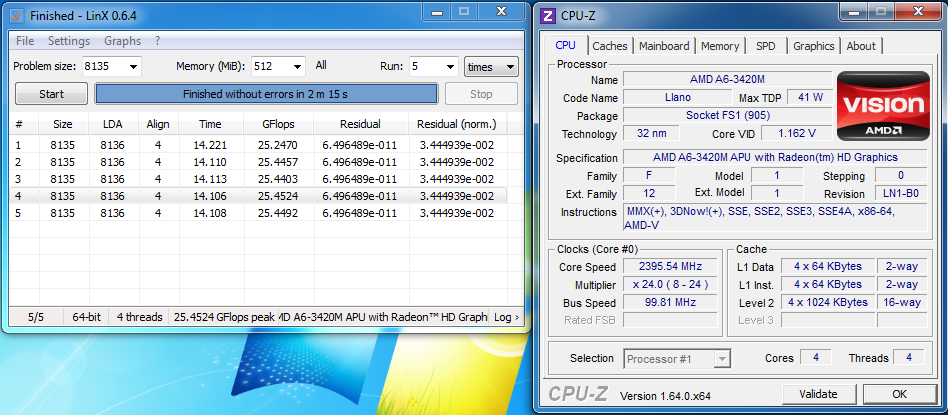Click the Residual column header
The image size is (948, 415).
(361, 124)
